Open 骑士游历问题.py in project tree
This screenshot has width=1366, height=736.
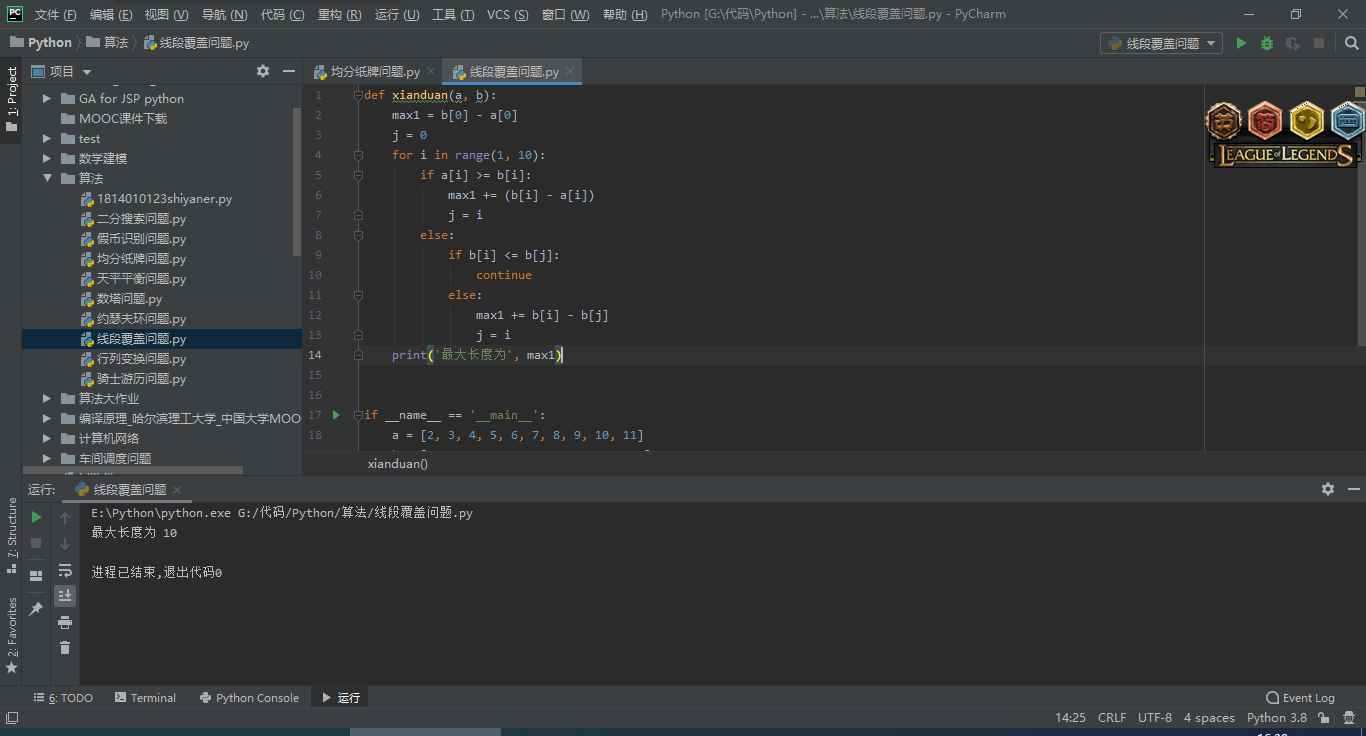[x=141, y=379]
